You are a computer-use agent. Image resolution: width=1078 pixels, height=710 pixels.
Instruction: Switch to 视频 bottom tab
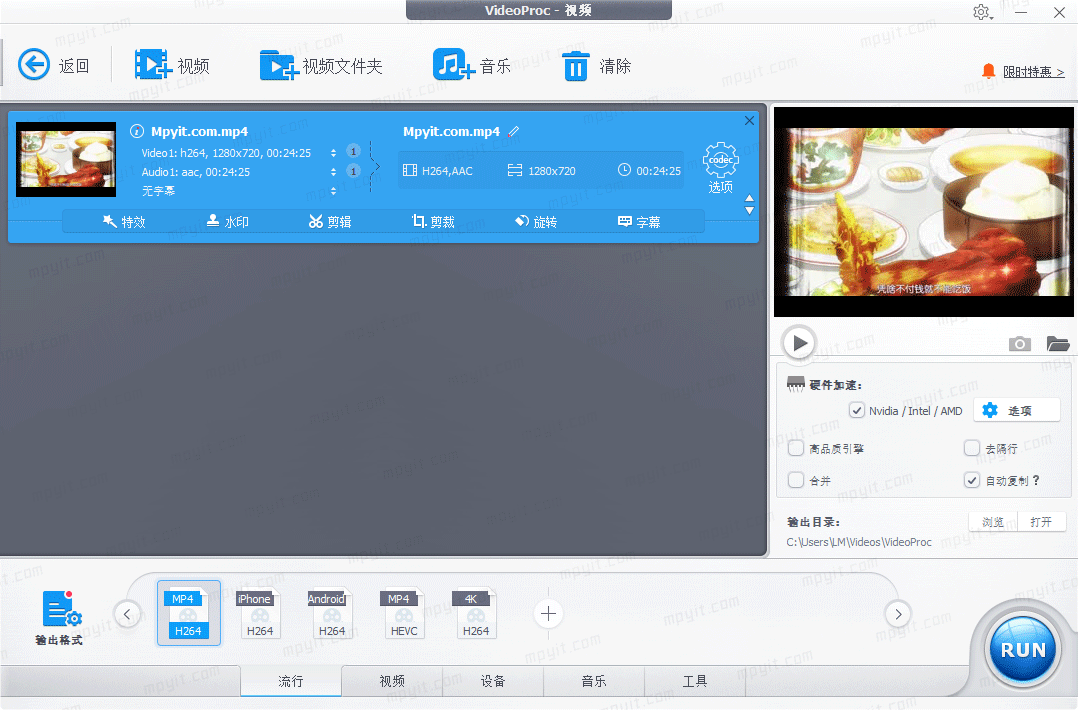pos(392,680)
